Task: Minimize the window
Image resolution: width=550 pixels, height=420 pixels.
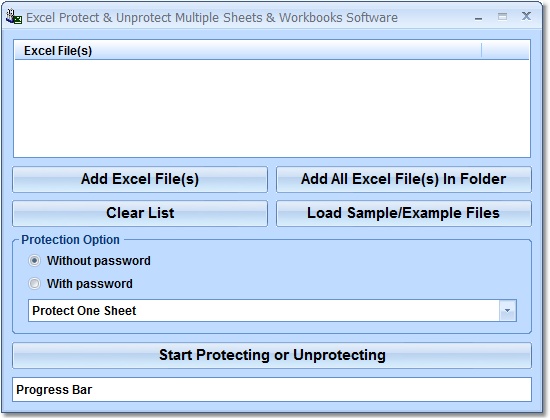Action: [x=478, y=18]
